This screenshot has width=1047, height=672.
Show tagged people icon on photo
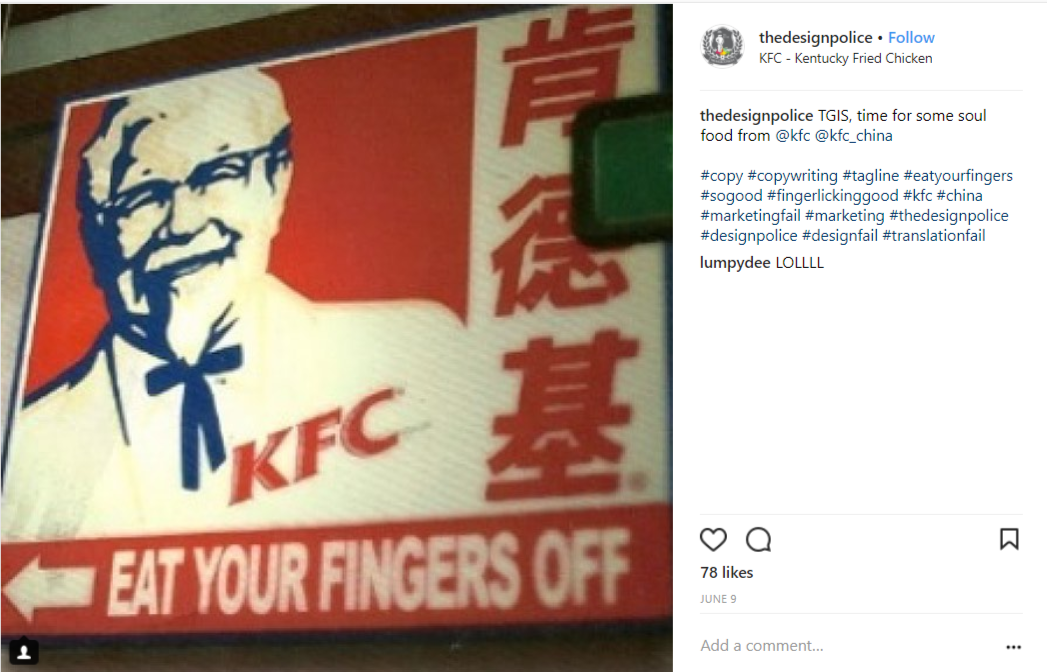tap(24, 651)
